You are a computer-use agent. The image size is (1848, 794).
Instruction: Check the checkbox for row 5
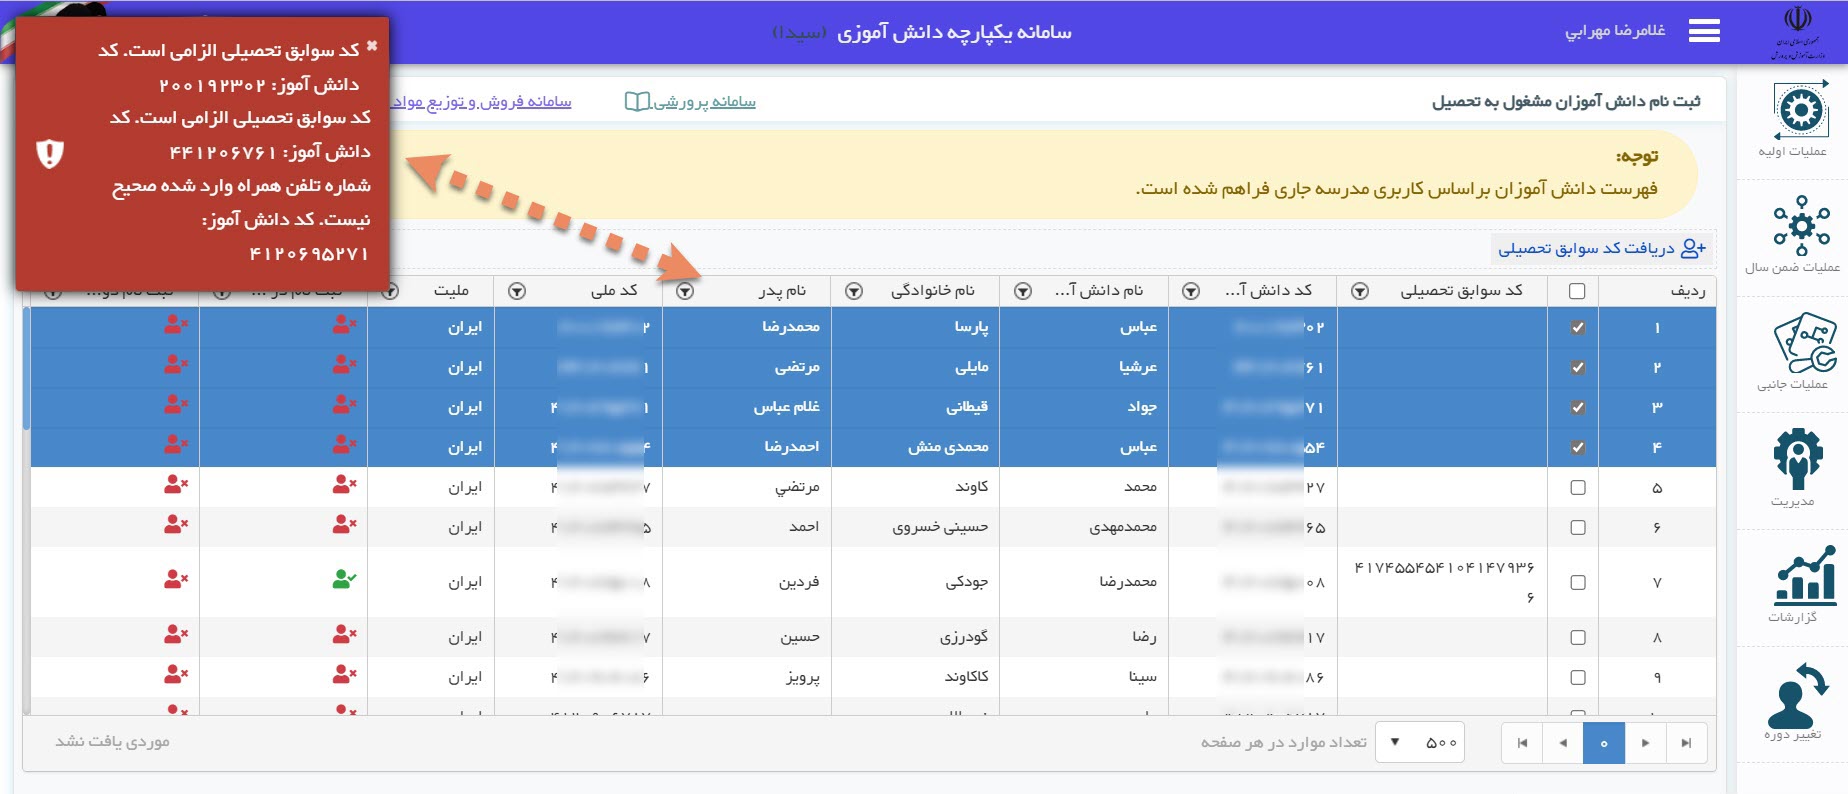1577,487
